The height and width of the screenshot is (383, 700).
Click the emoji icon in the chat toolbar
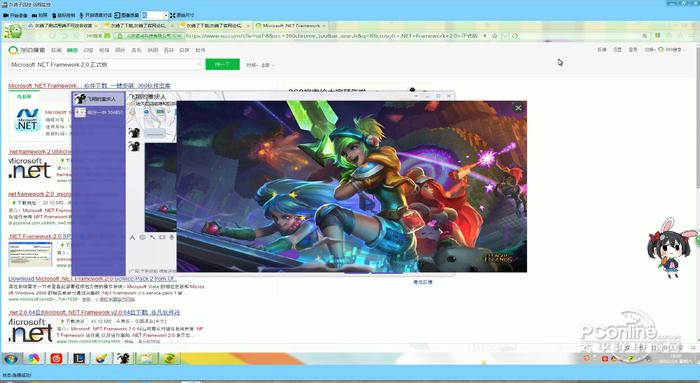142,237
